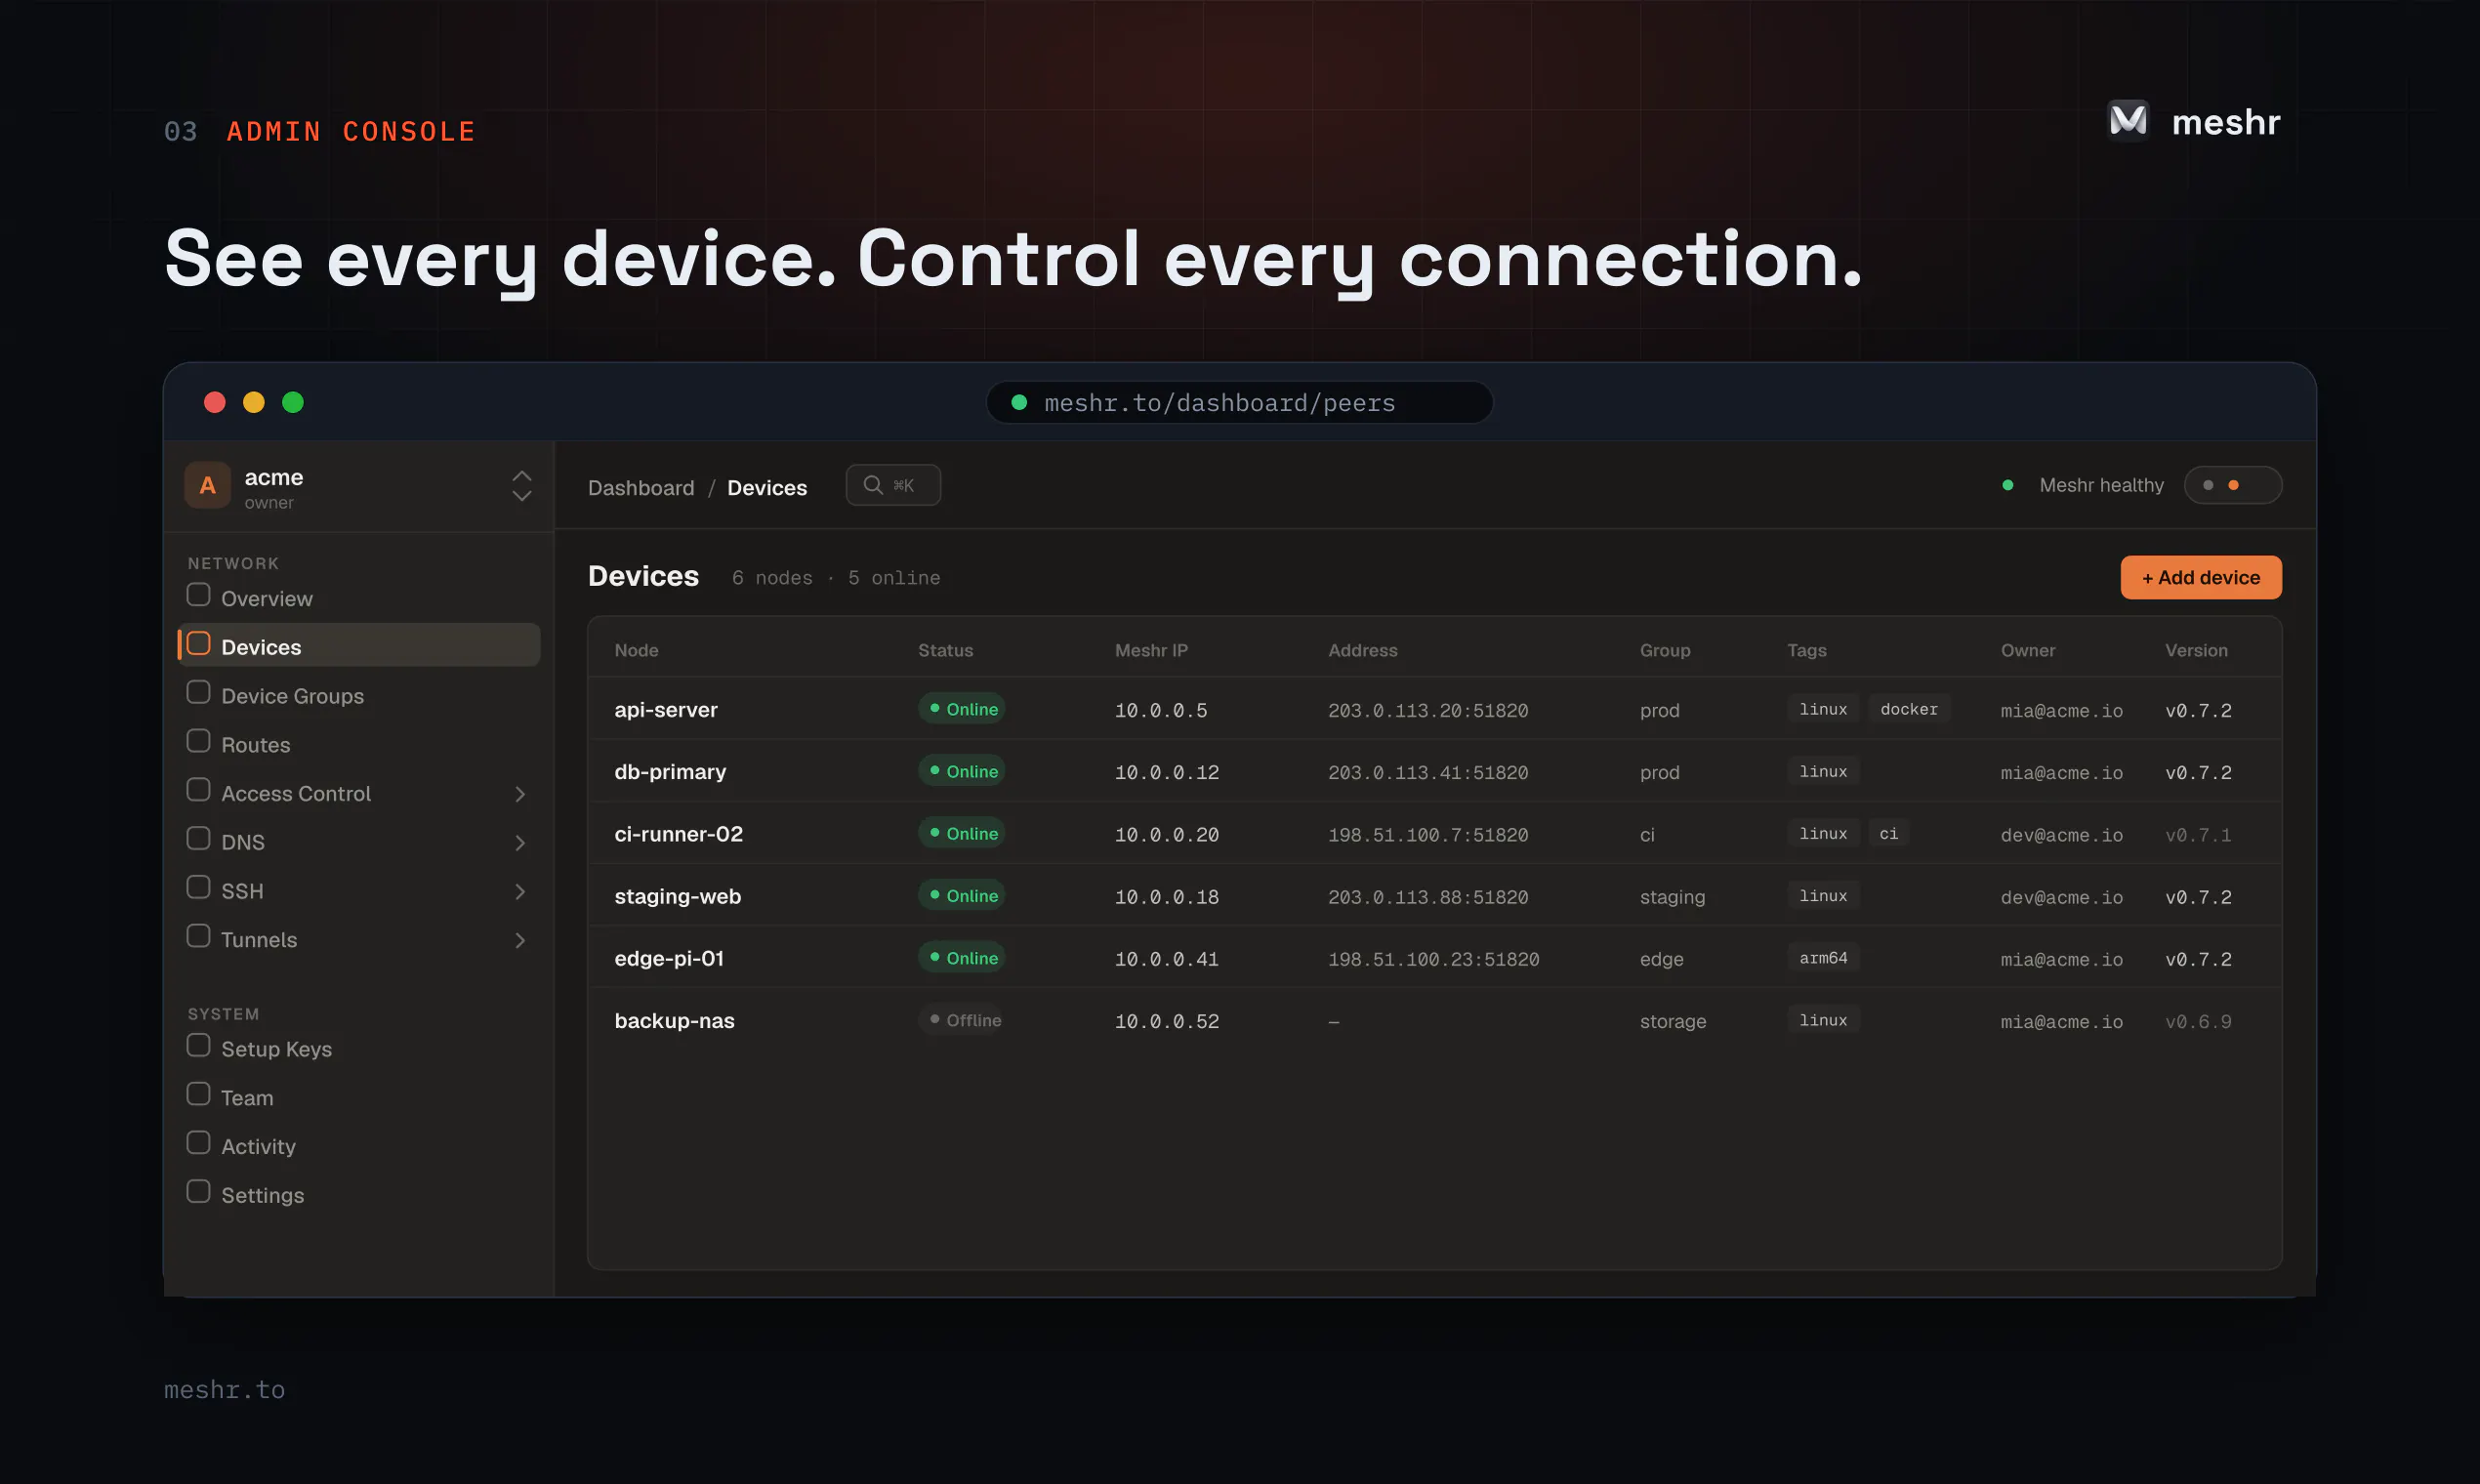Click the meshr.to footer link
The height and width of the screenshot is (1484, 2480).
click(x=225, y=1390)
